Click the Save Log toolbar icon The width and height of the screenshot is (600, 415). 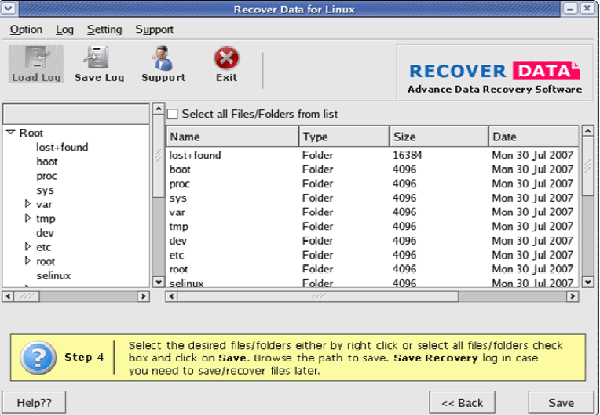tap(99, 63)
